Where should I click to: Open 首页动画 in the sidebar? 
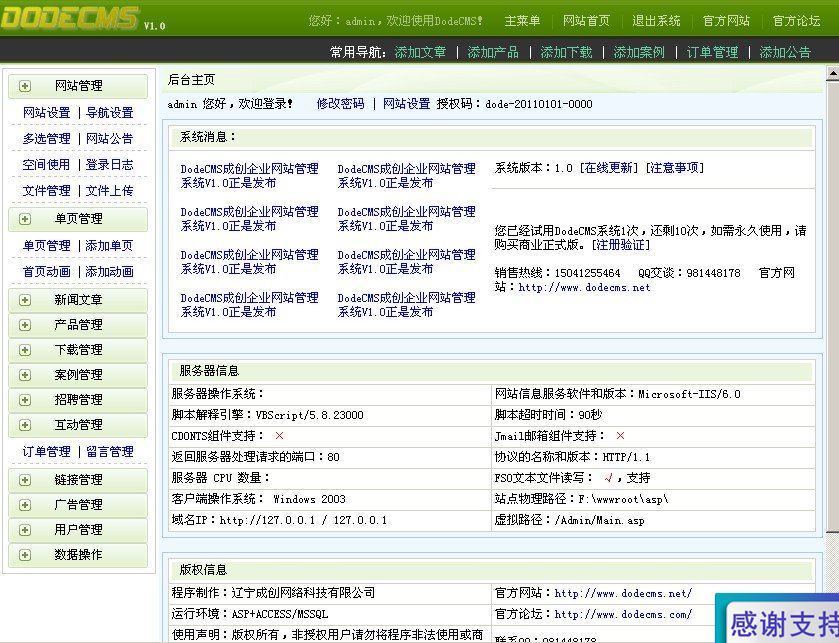47,272
